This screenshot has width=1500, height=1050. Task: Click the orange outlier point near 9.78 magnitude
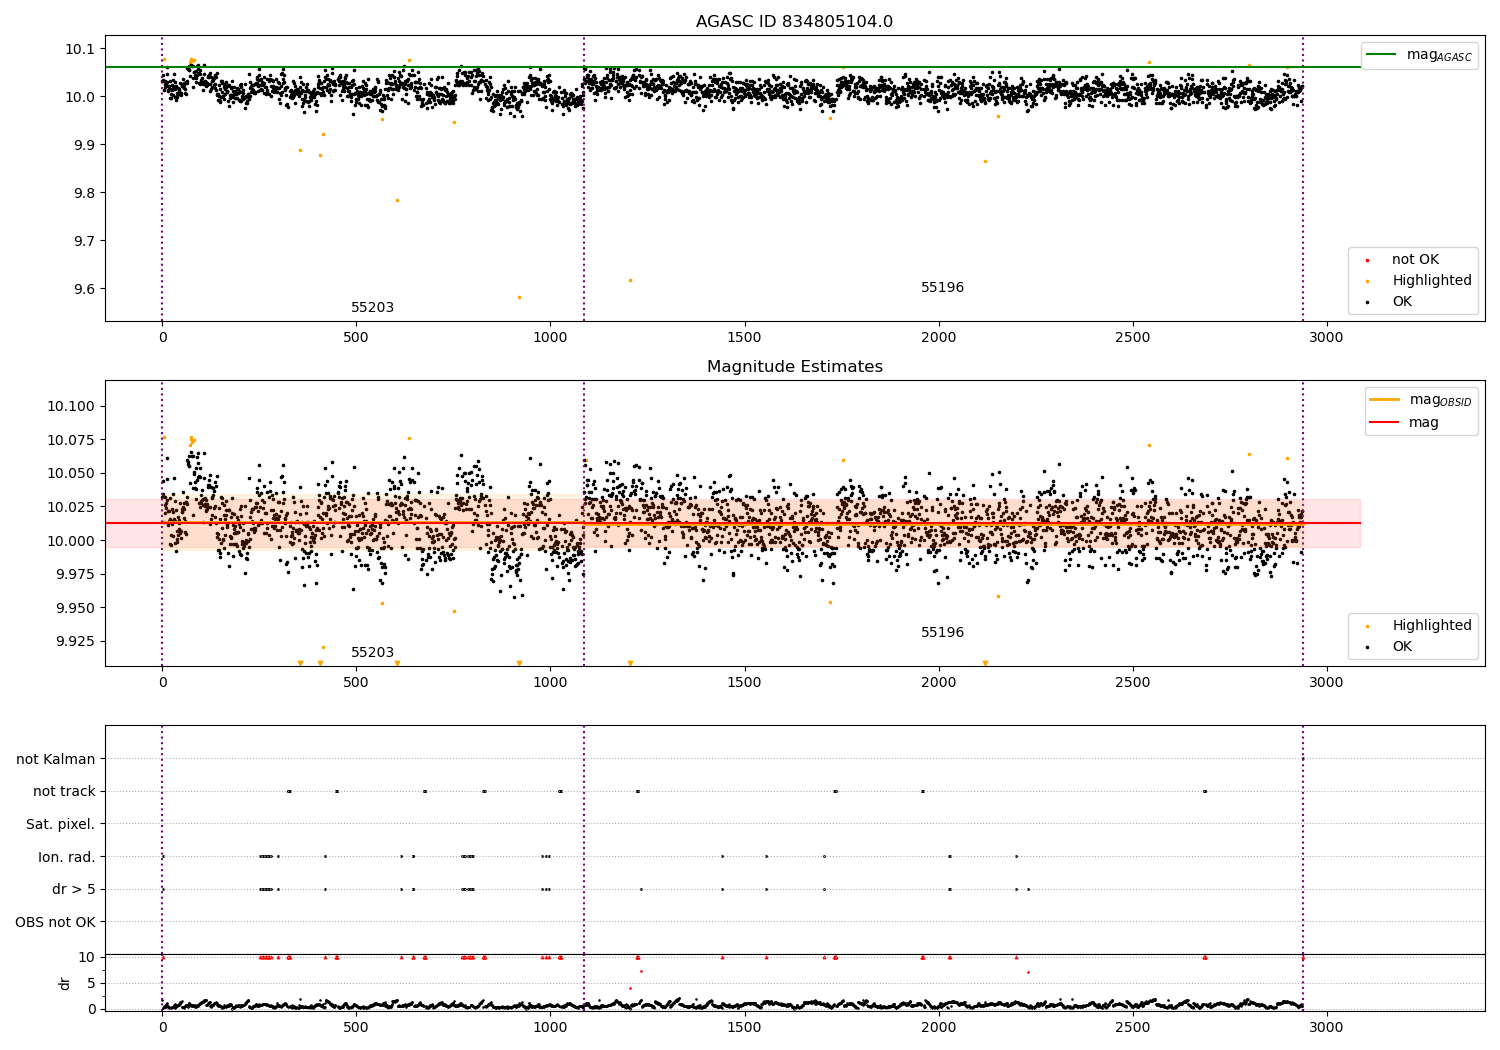coord(397,200)
